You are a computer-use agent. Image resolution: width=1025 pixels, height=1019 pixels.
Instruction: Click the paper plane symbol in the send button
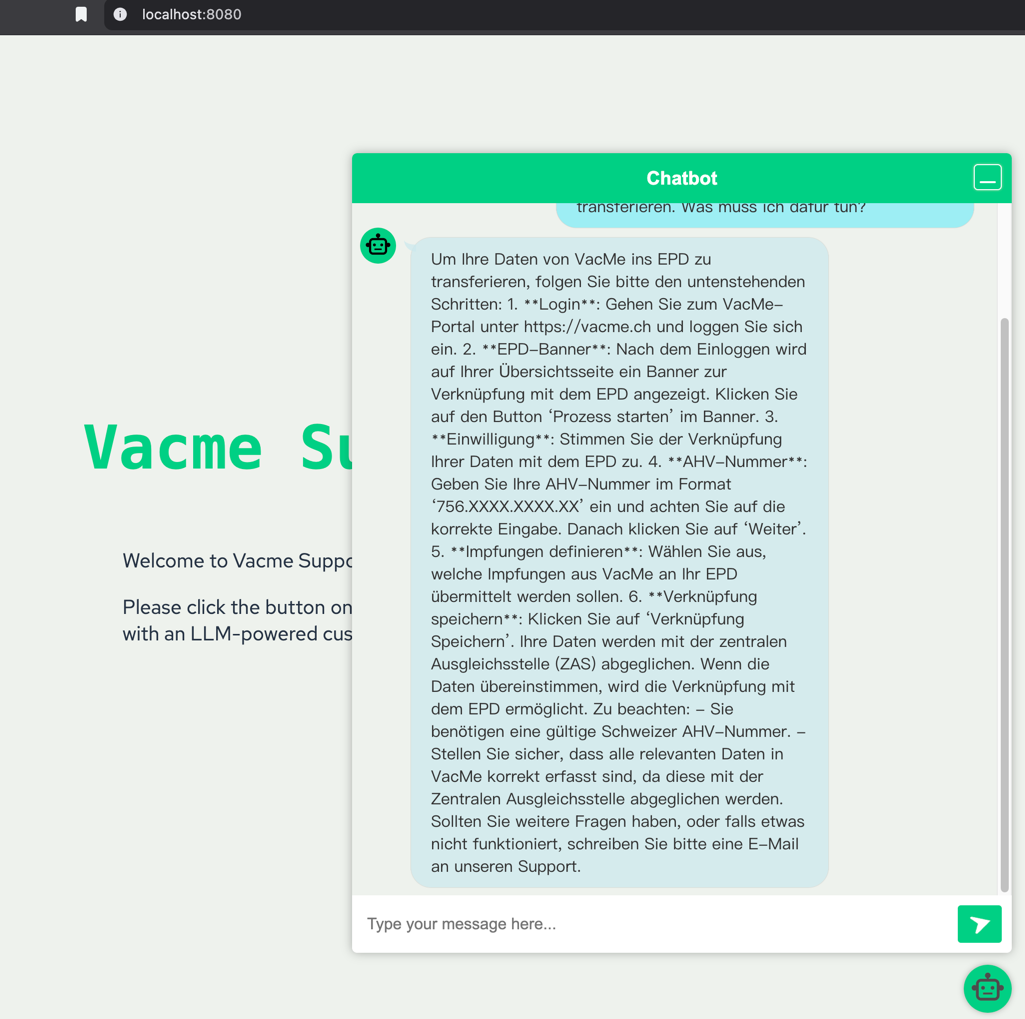point(979,923)
